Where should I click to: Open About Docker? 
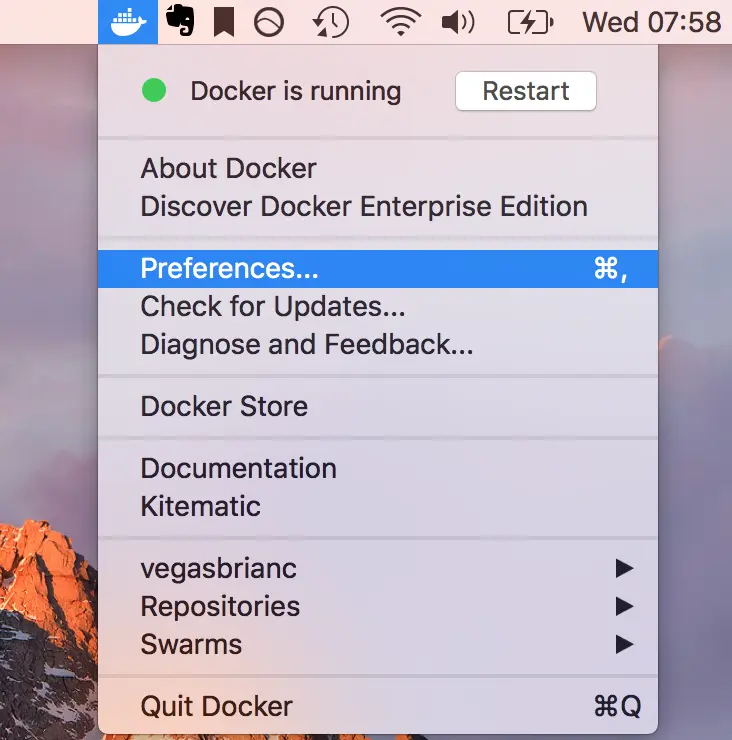378,168
